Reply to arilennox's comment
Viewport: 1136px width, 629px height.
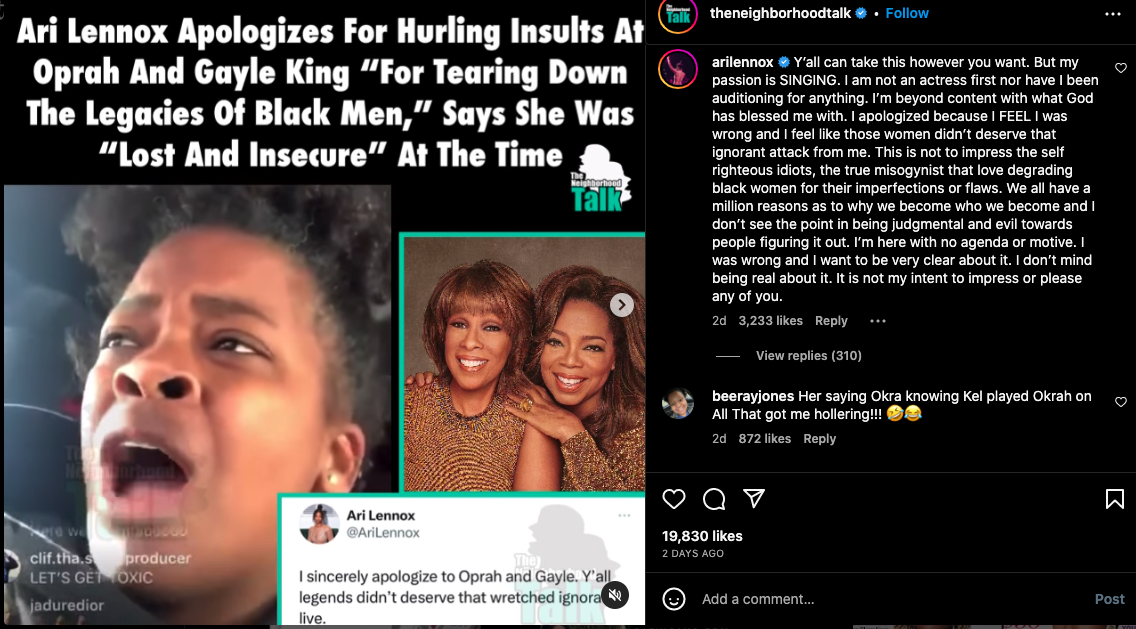(x=831, y=320)
